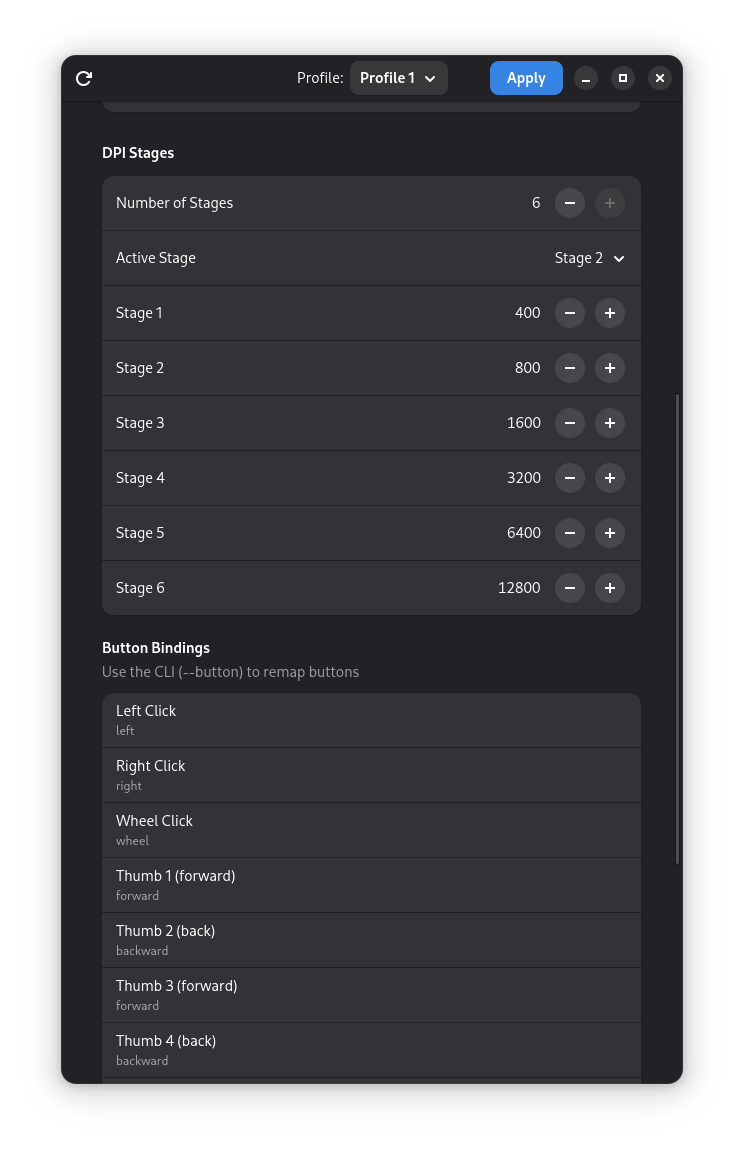744x1151 pixels.
Task: Decrease Stage 1 DPI with minus button
Action: click(569, 313)
